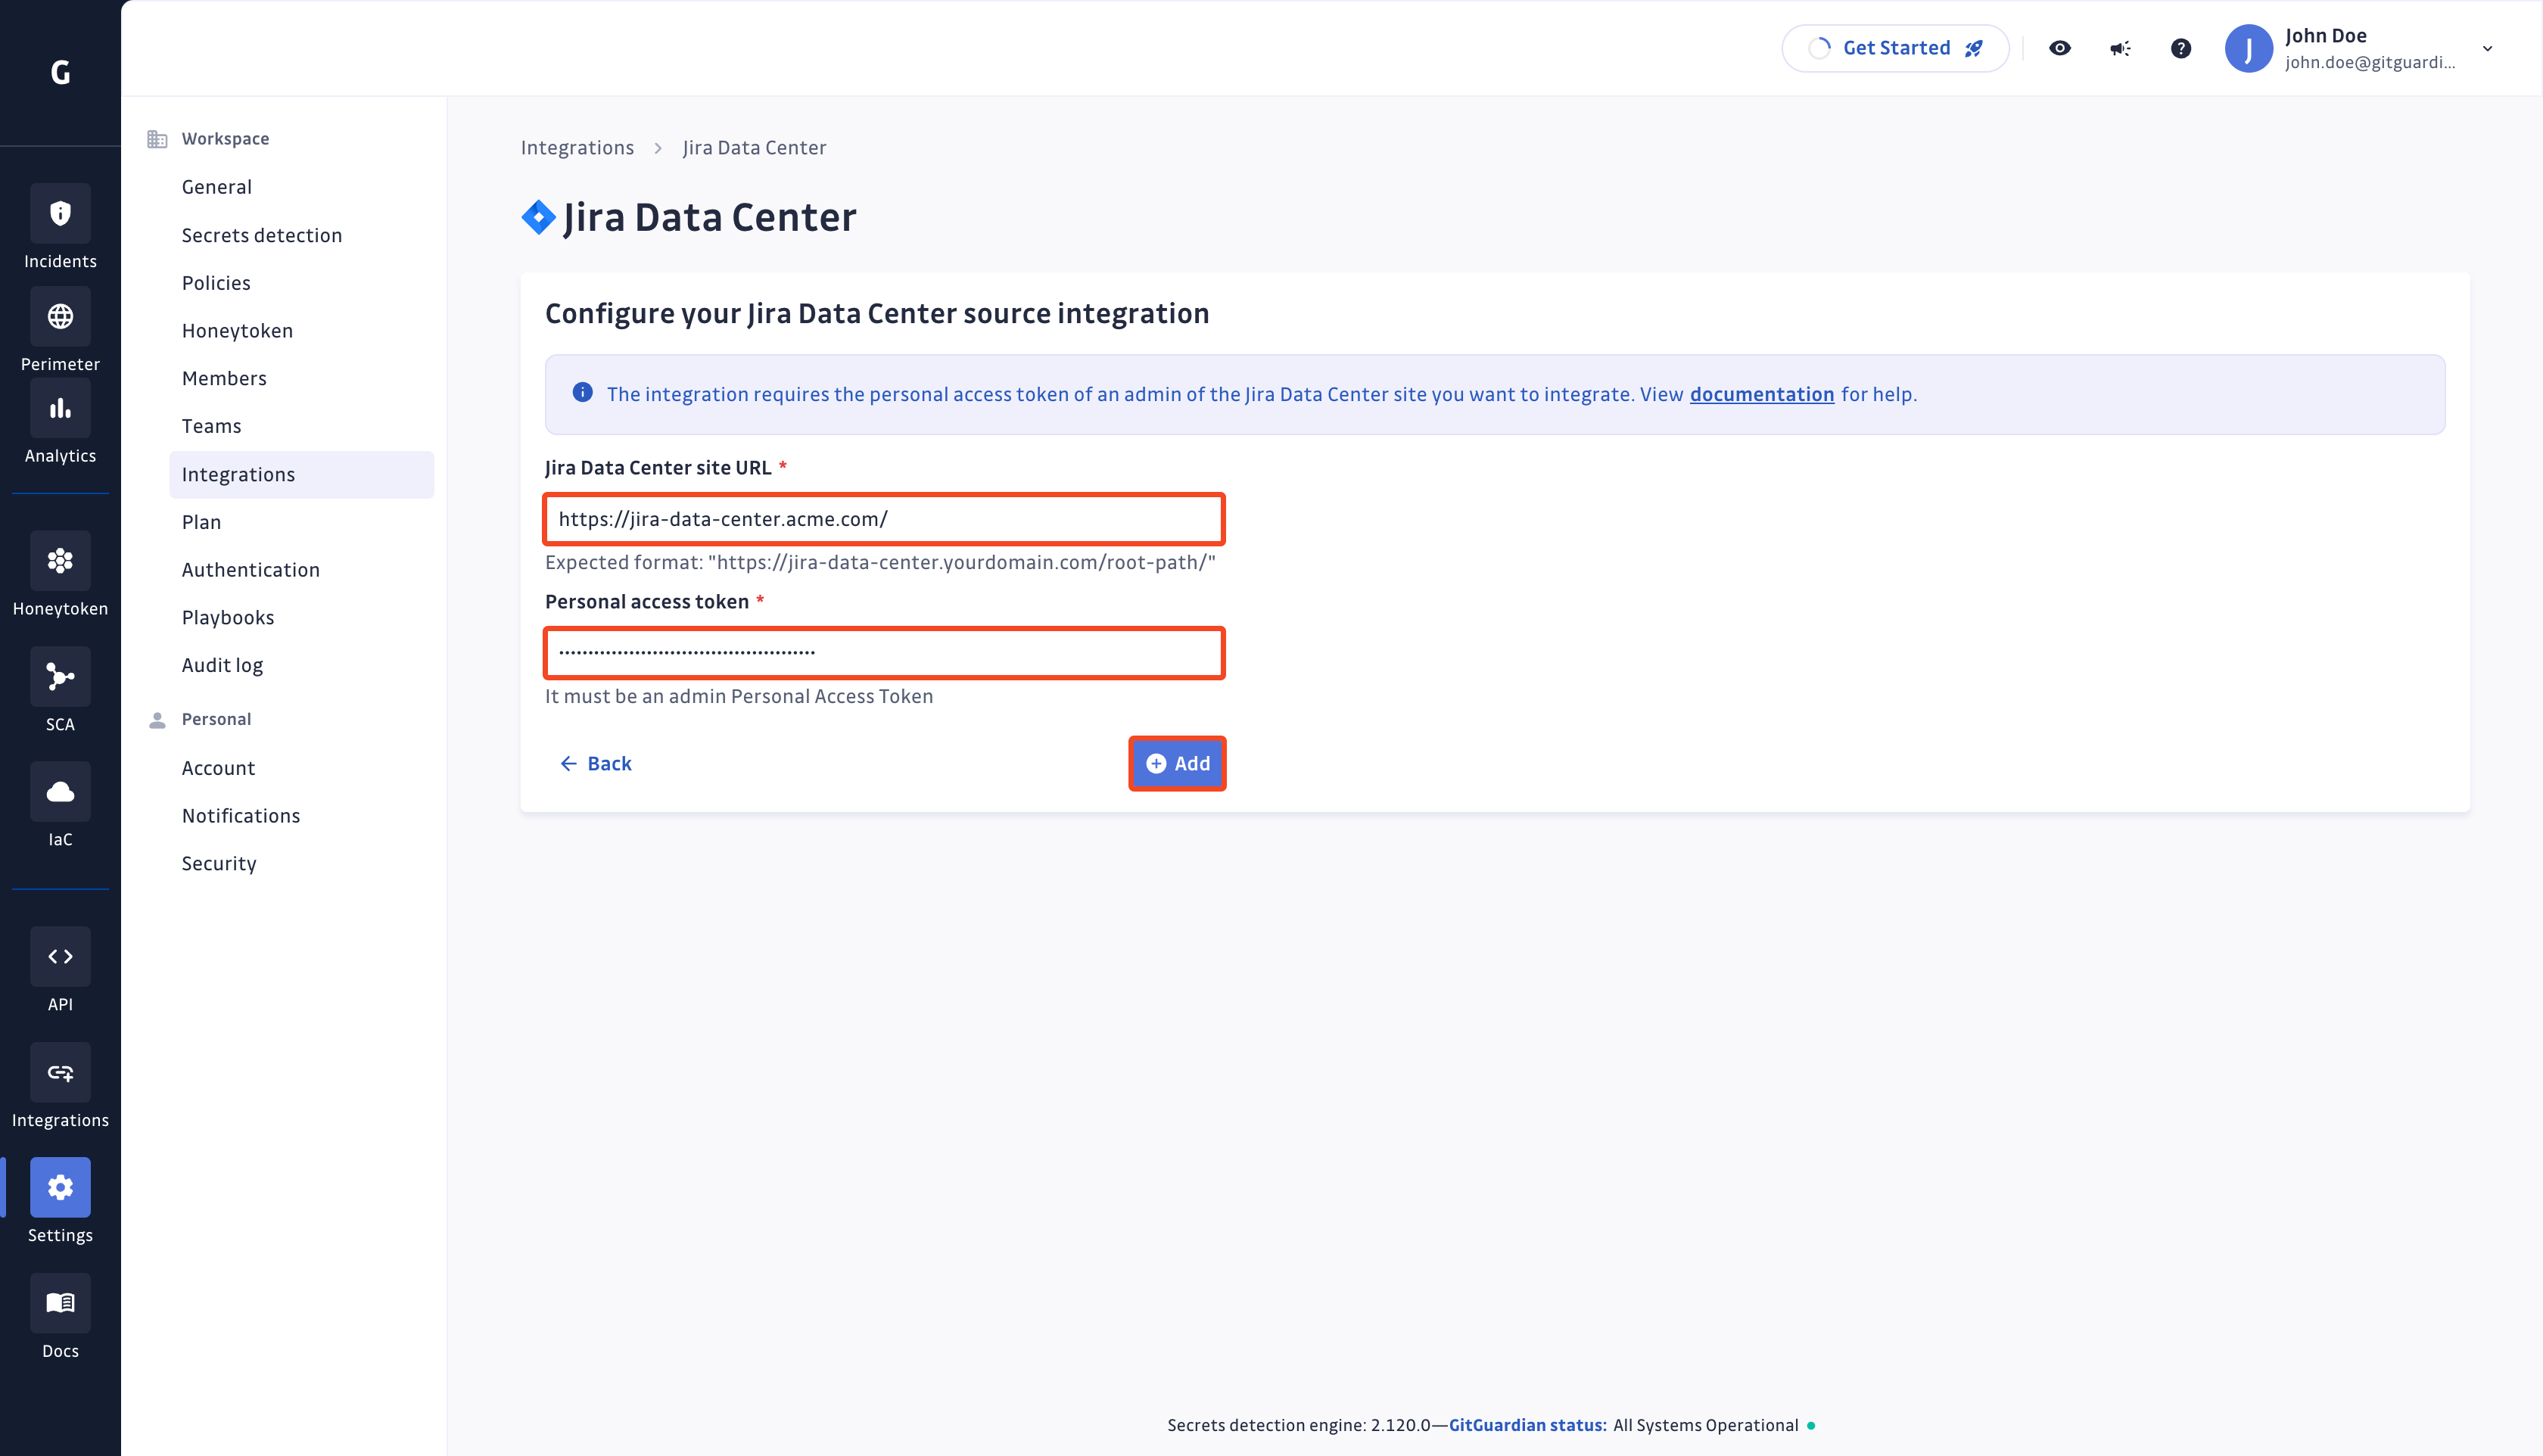Open General workspace settings
The height and width of the screenshot is (1456, 2543).
(217, 187)
